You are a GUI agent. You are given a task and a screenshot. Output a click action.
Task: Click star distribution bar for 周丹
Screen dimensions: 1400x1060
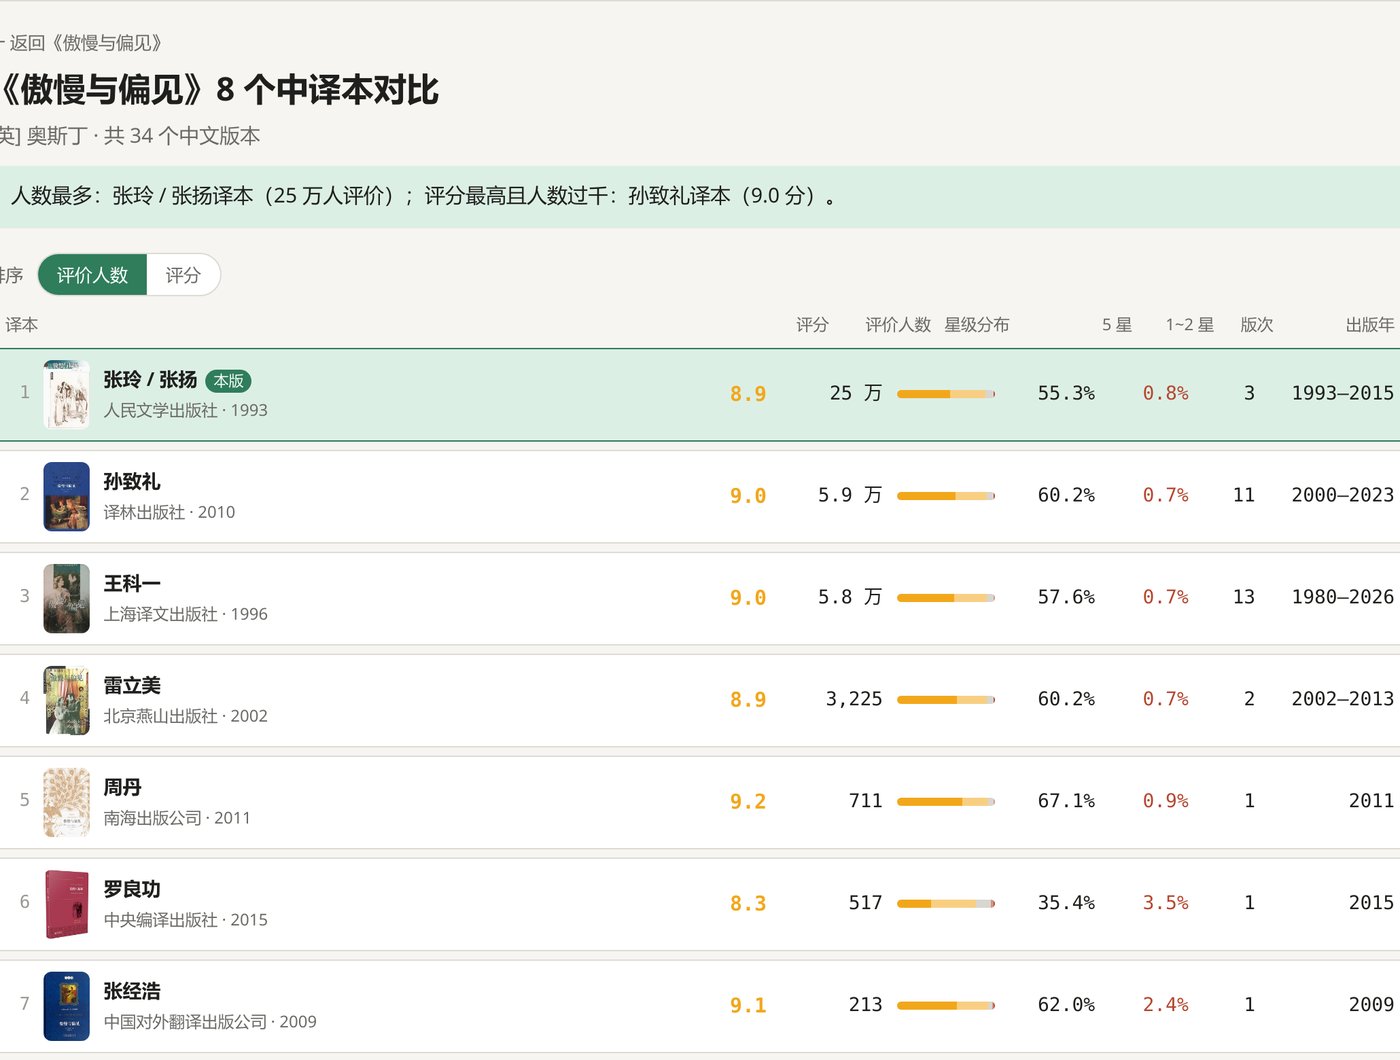point(946,802)
